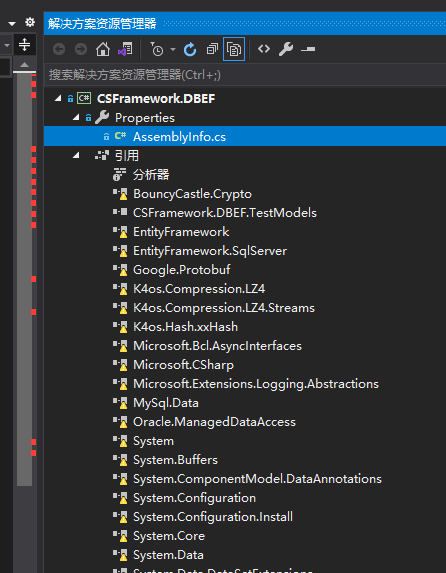
Task: Click the Back navigation arrow in Solution Explorer
Action: click(59, 49)
